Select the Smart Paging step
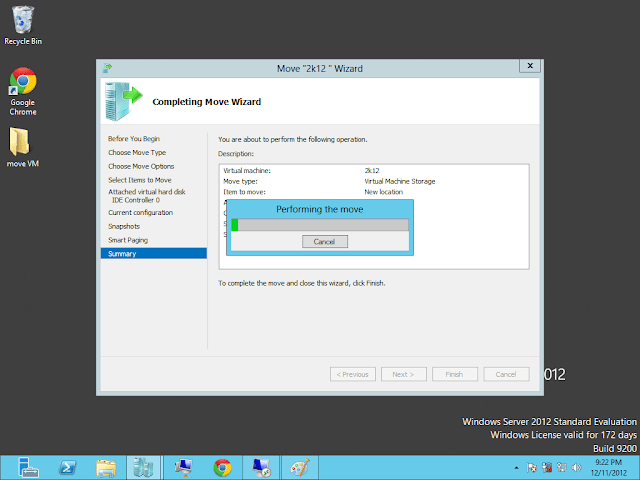 tap(130, 240)
